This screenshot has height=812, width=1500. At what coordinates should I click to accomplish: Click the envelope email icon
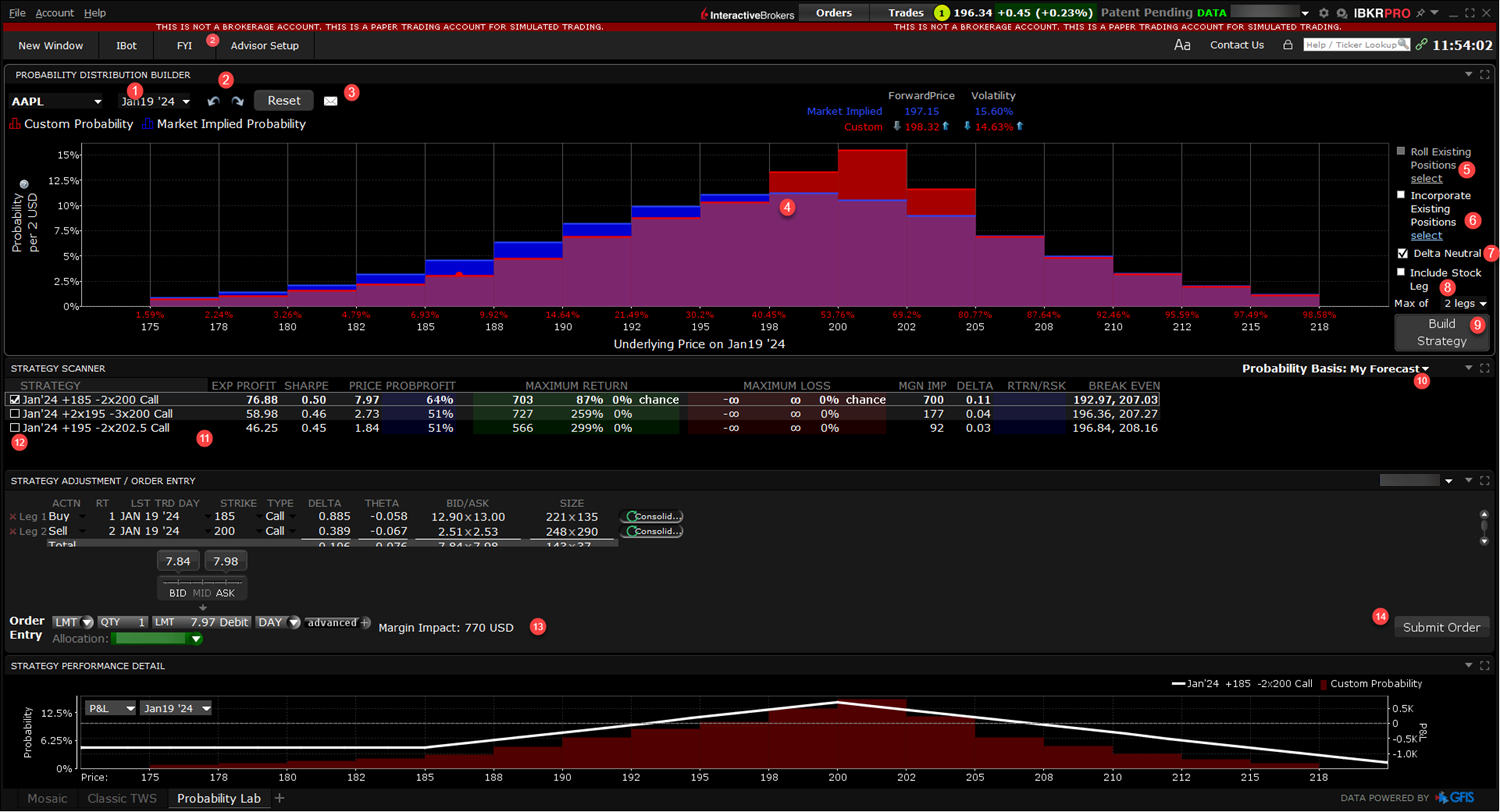point(331,101)
